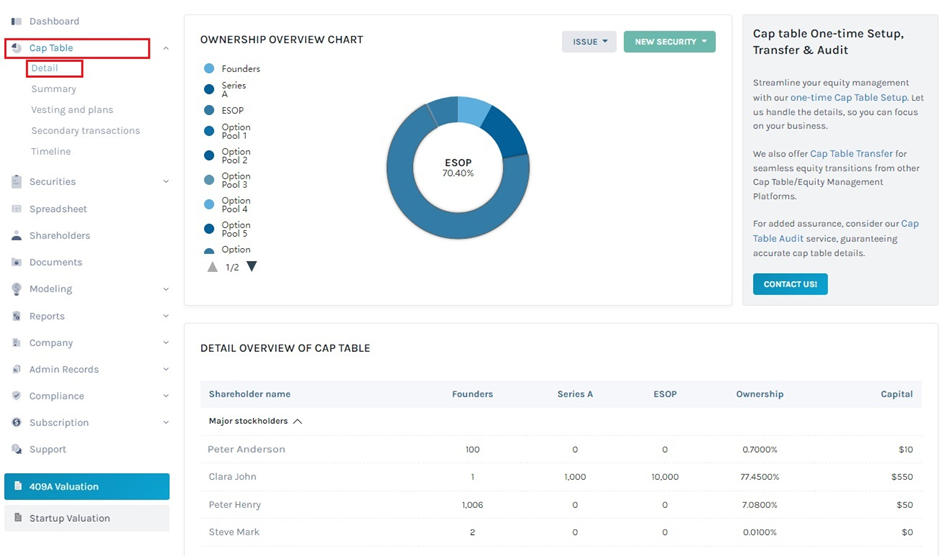Click the Series A donut chart segment
This screenshot has height=556, width=940.
point(505,133)
